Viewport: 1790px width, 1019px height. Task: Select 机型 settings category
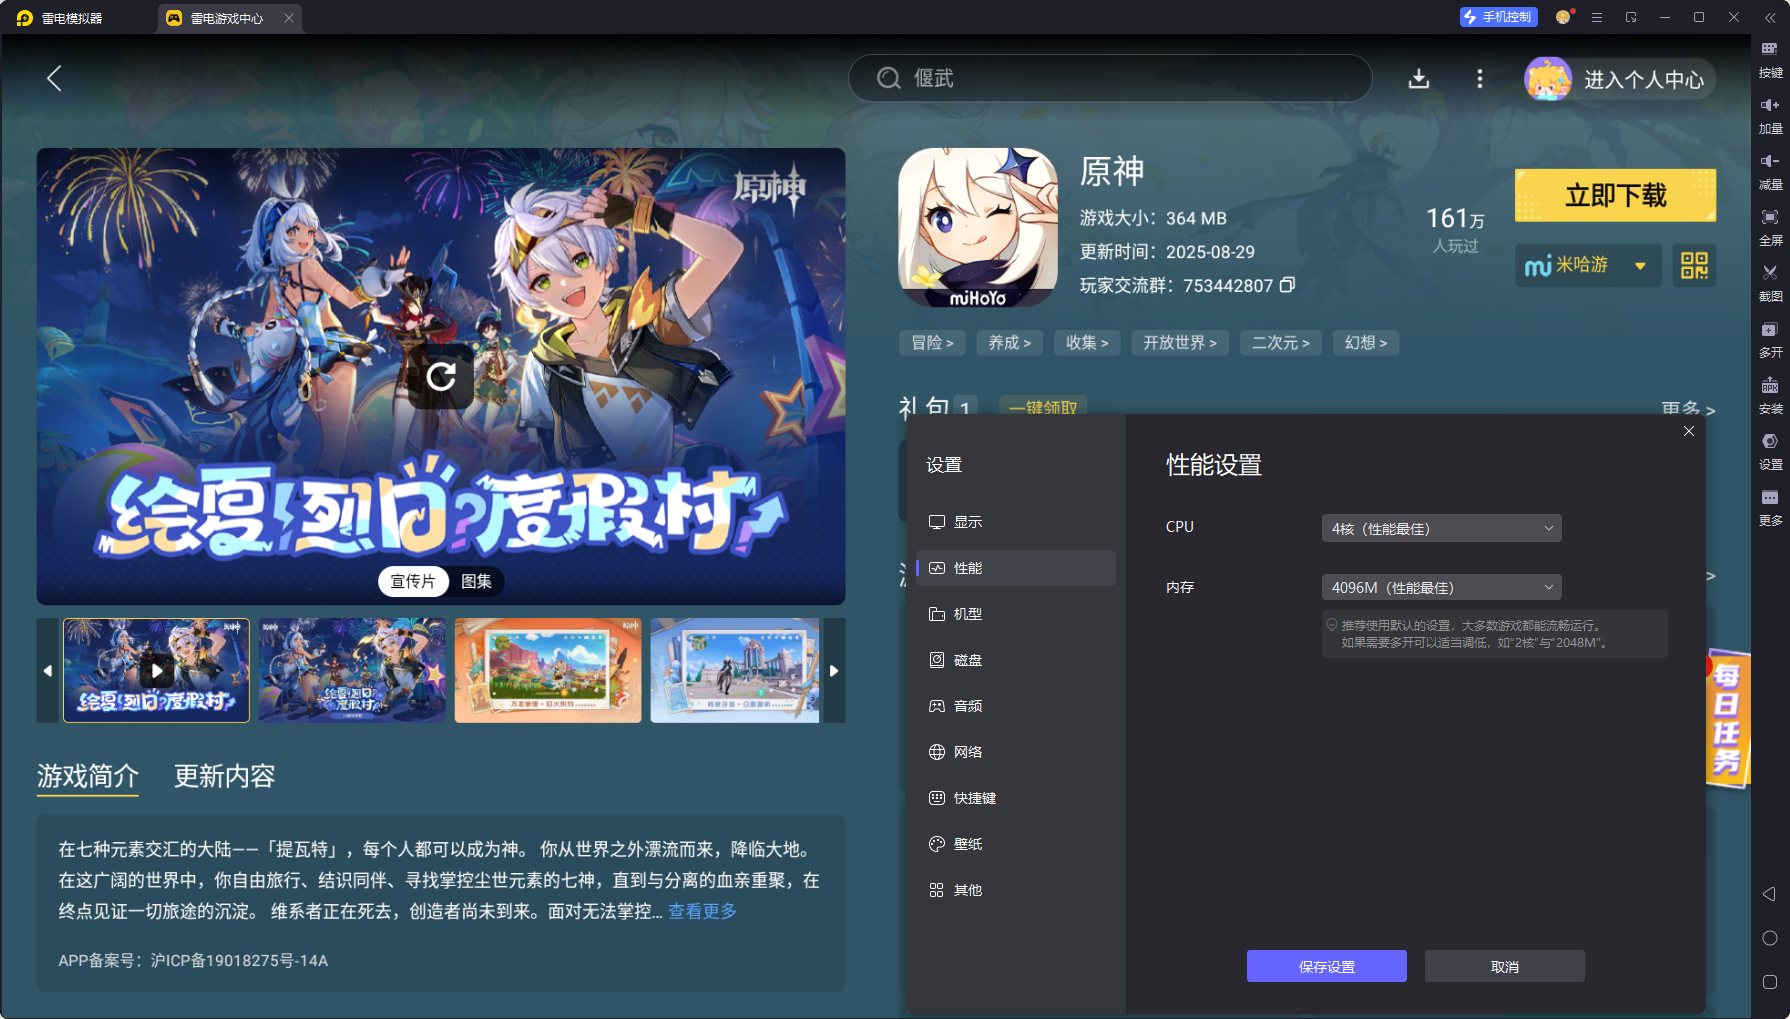(1015, 614)
